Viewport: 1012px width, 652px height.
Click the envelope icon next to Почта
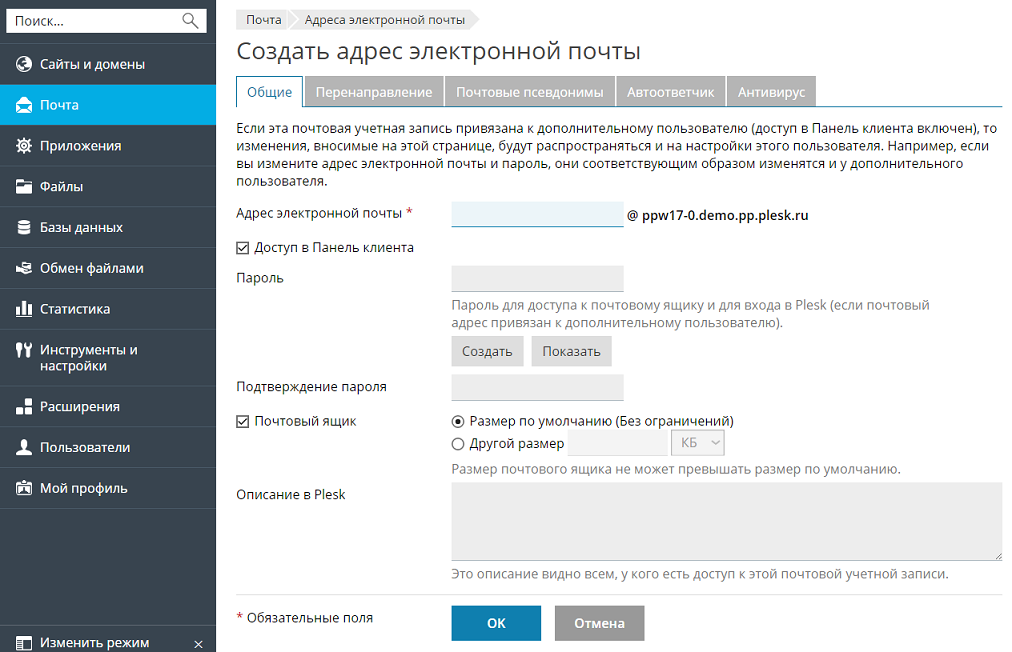24,105
